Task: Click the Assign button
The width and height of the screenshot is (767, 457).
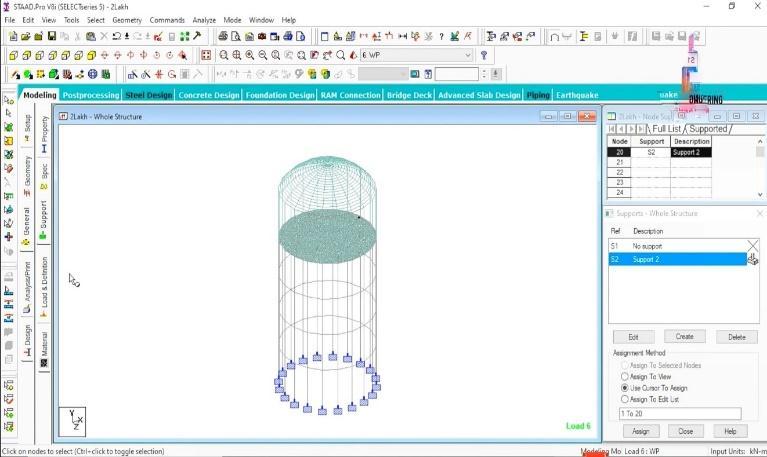Action: [x=641, y=431]
